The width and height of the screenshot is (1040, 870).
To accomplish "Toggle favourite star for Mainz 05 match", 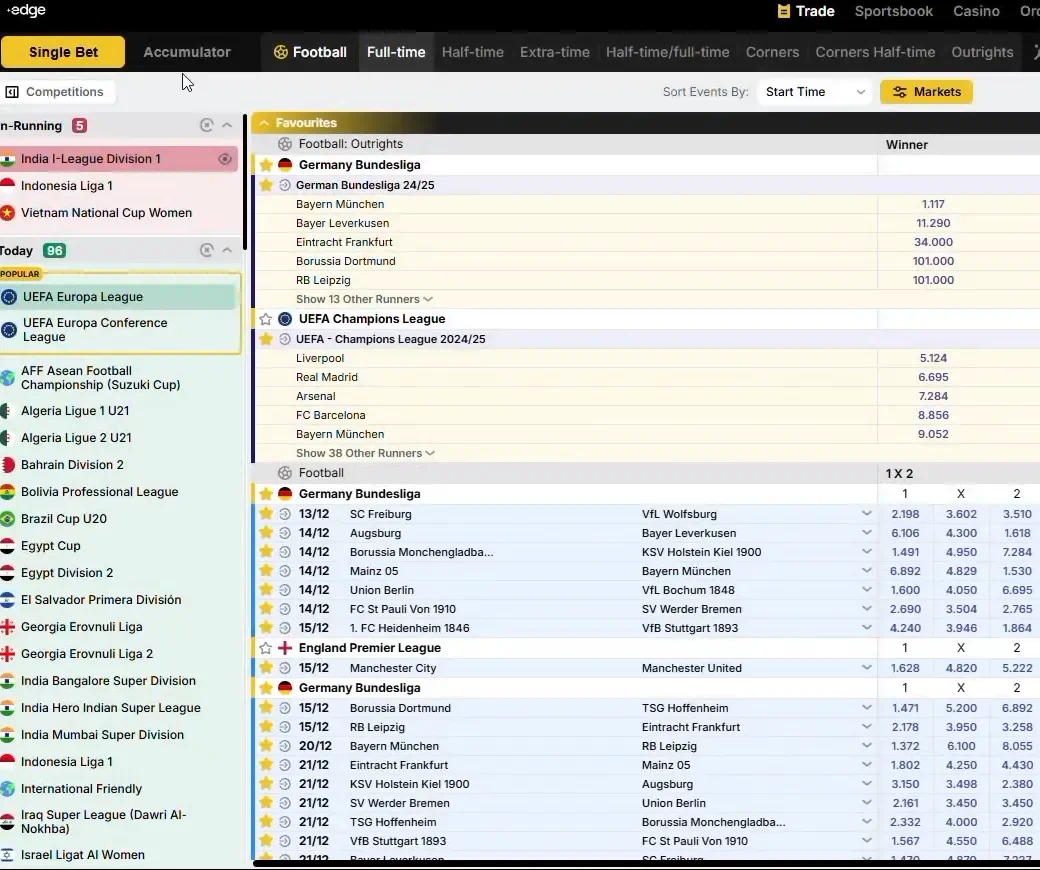I will [266, 570].
